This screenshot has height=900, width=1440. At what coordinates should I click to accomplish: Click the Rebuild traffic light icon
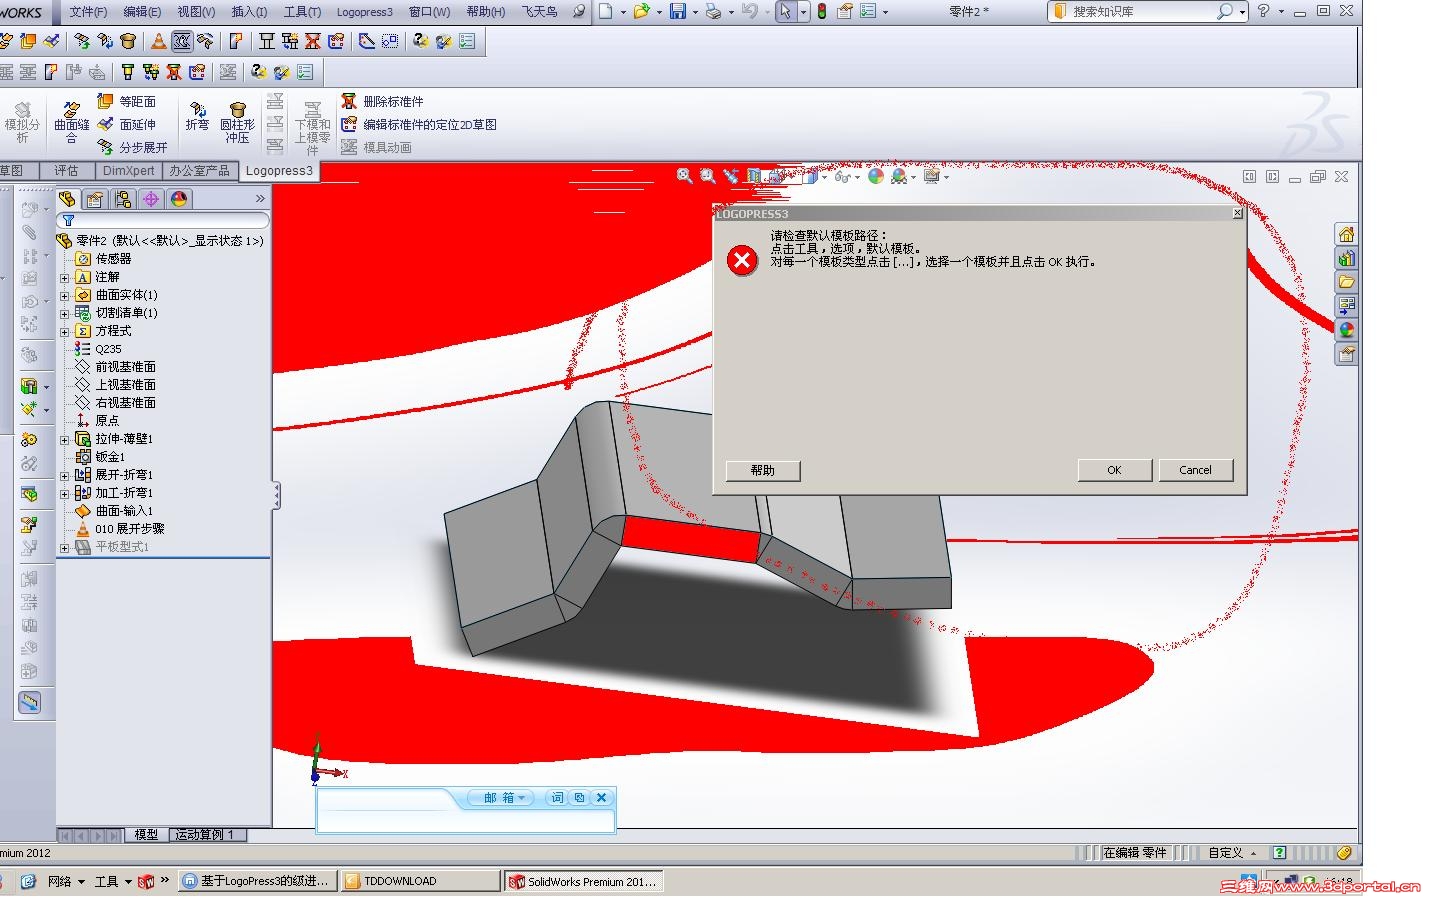click(x=822, y=11)
